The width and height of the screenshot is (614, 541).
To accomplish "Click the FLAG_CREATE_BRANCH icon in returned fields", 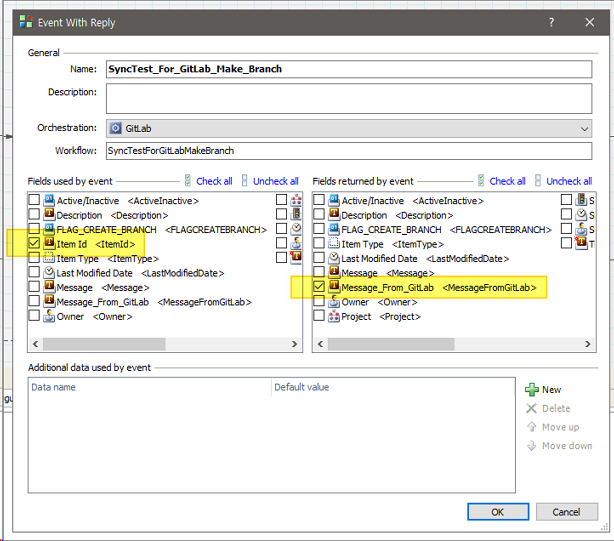I will (334, 229).
